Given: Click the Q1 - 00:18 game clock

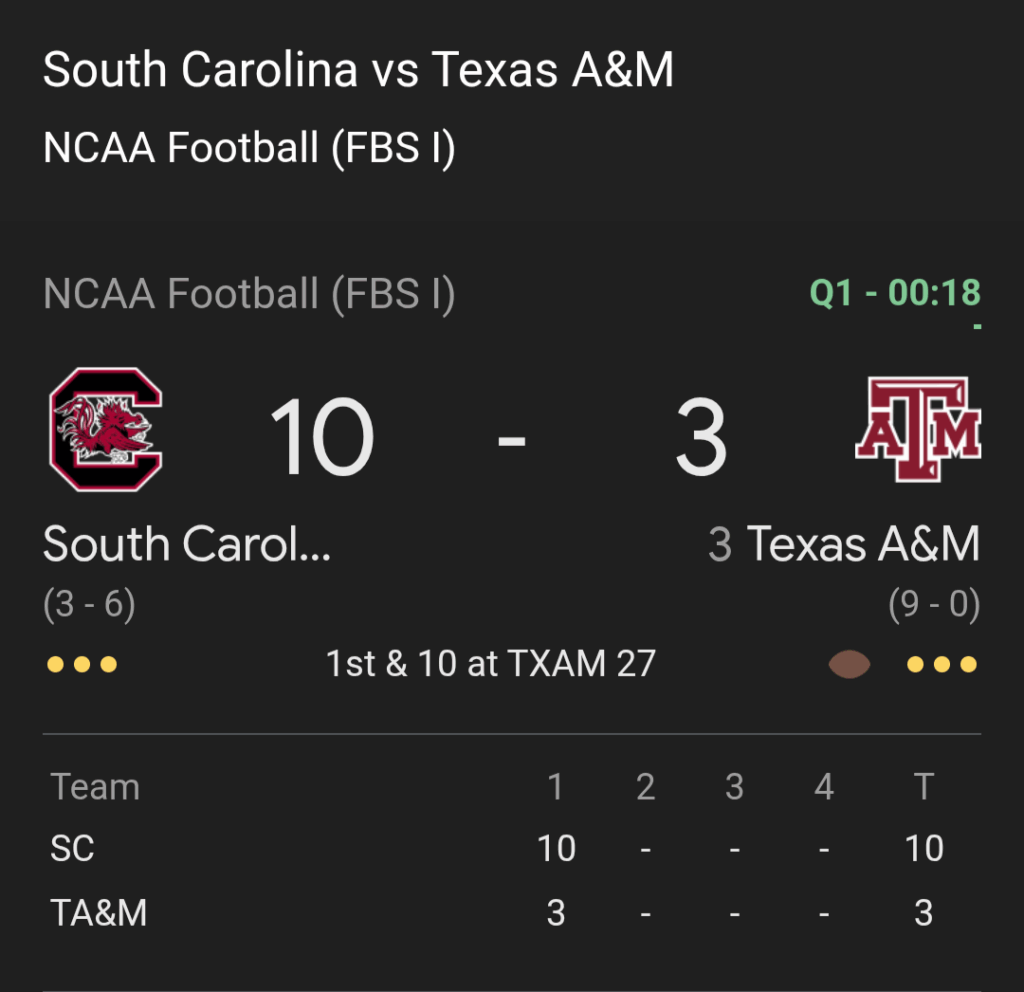Looking at the screenshot, I should tap(895, 294).
